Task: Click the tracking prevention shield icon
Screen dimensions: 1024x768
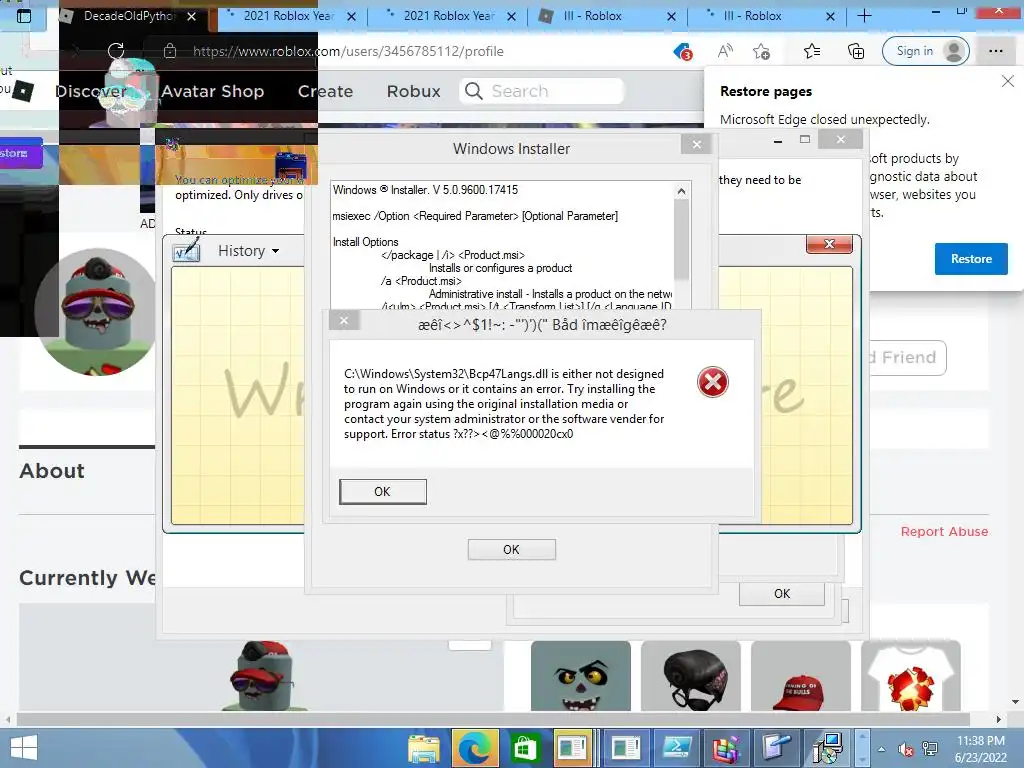Action: (x=682, y=51)
